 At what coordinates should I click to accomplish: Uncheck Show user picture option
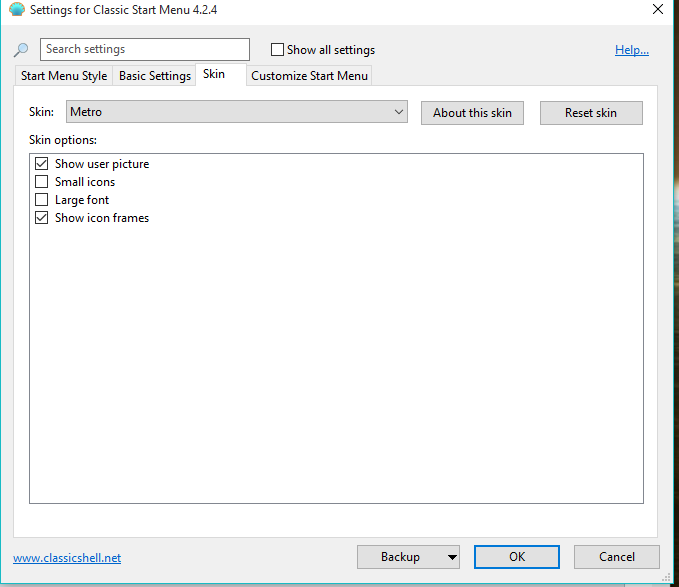point(42,164)
